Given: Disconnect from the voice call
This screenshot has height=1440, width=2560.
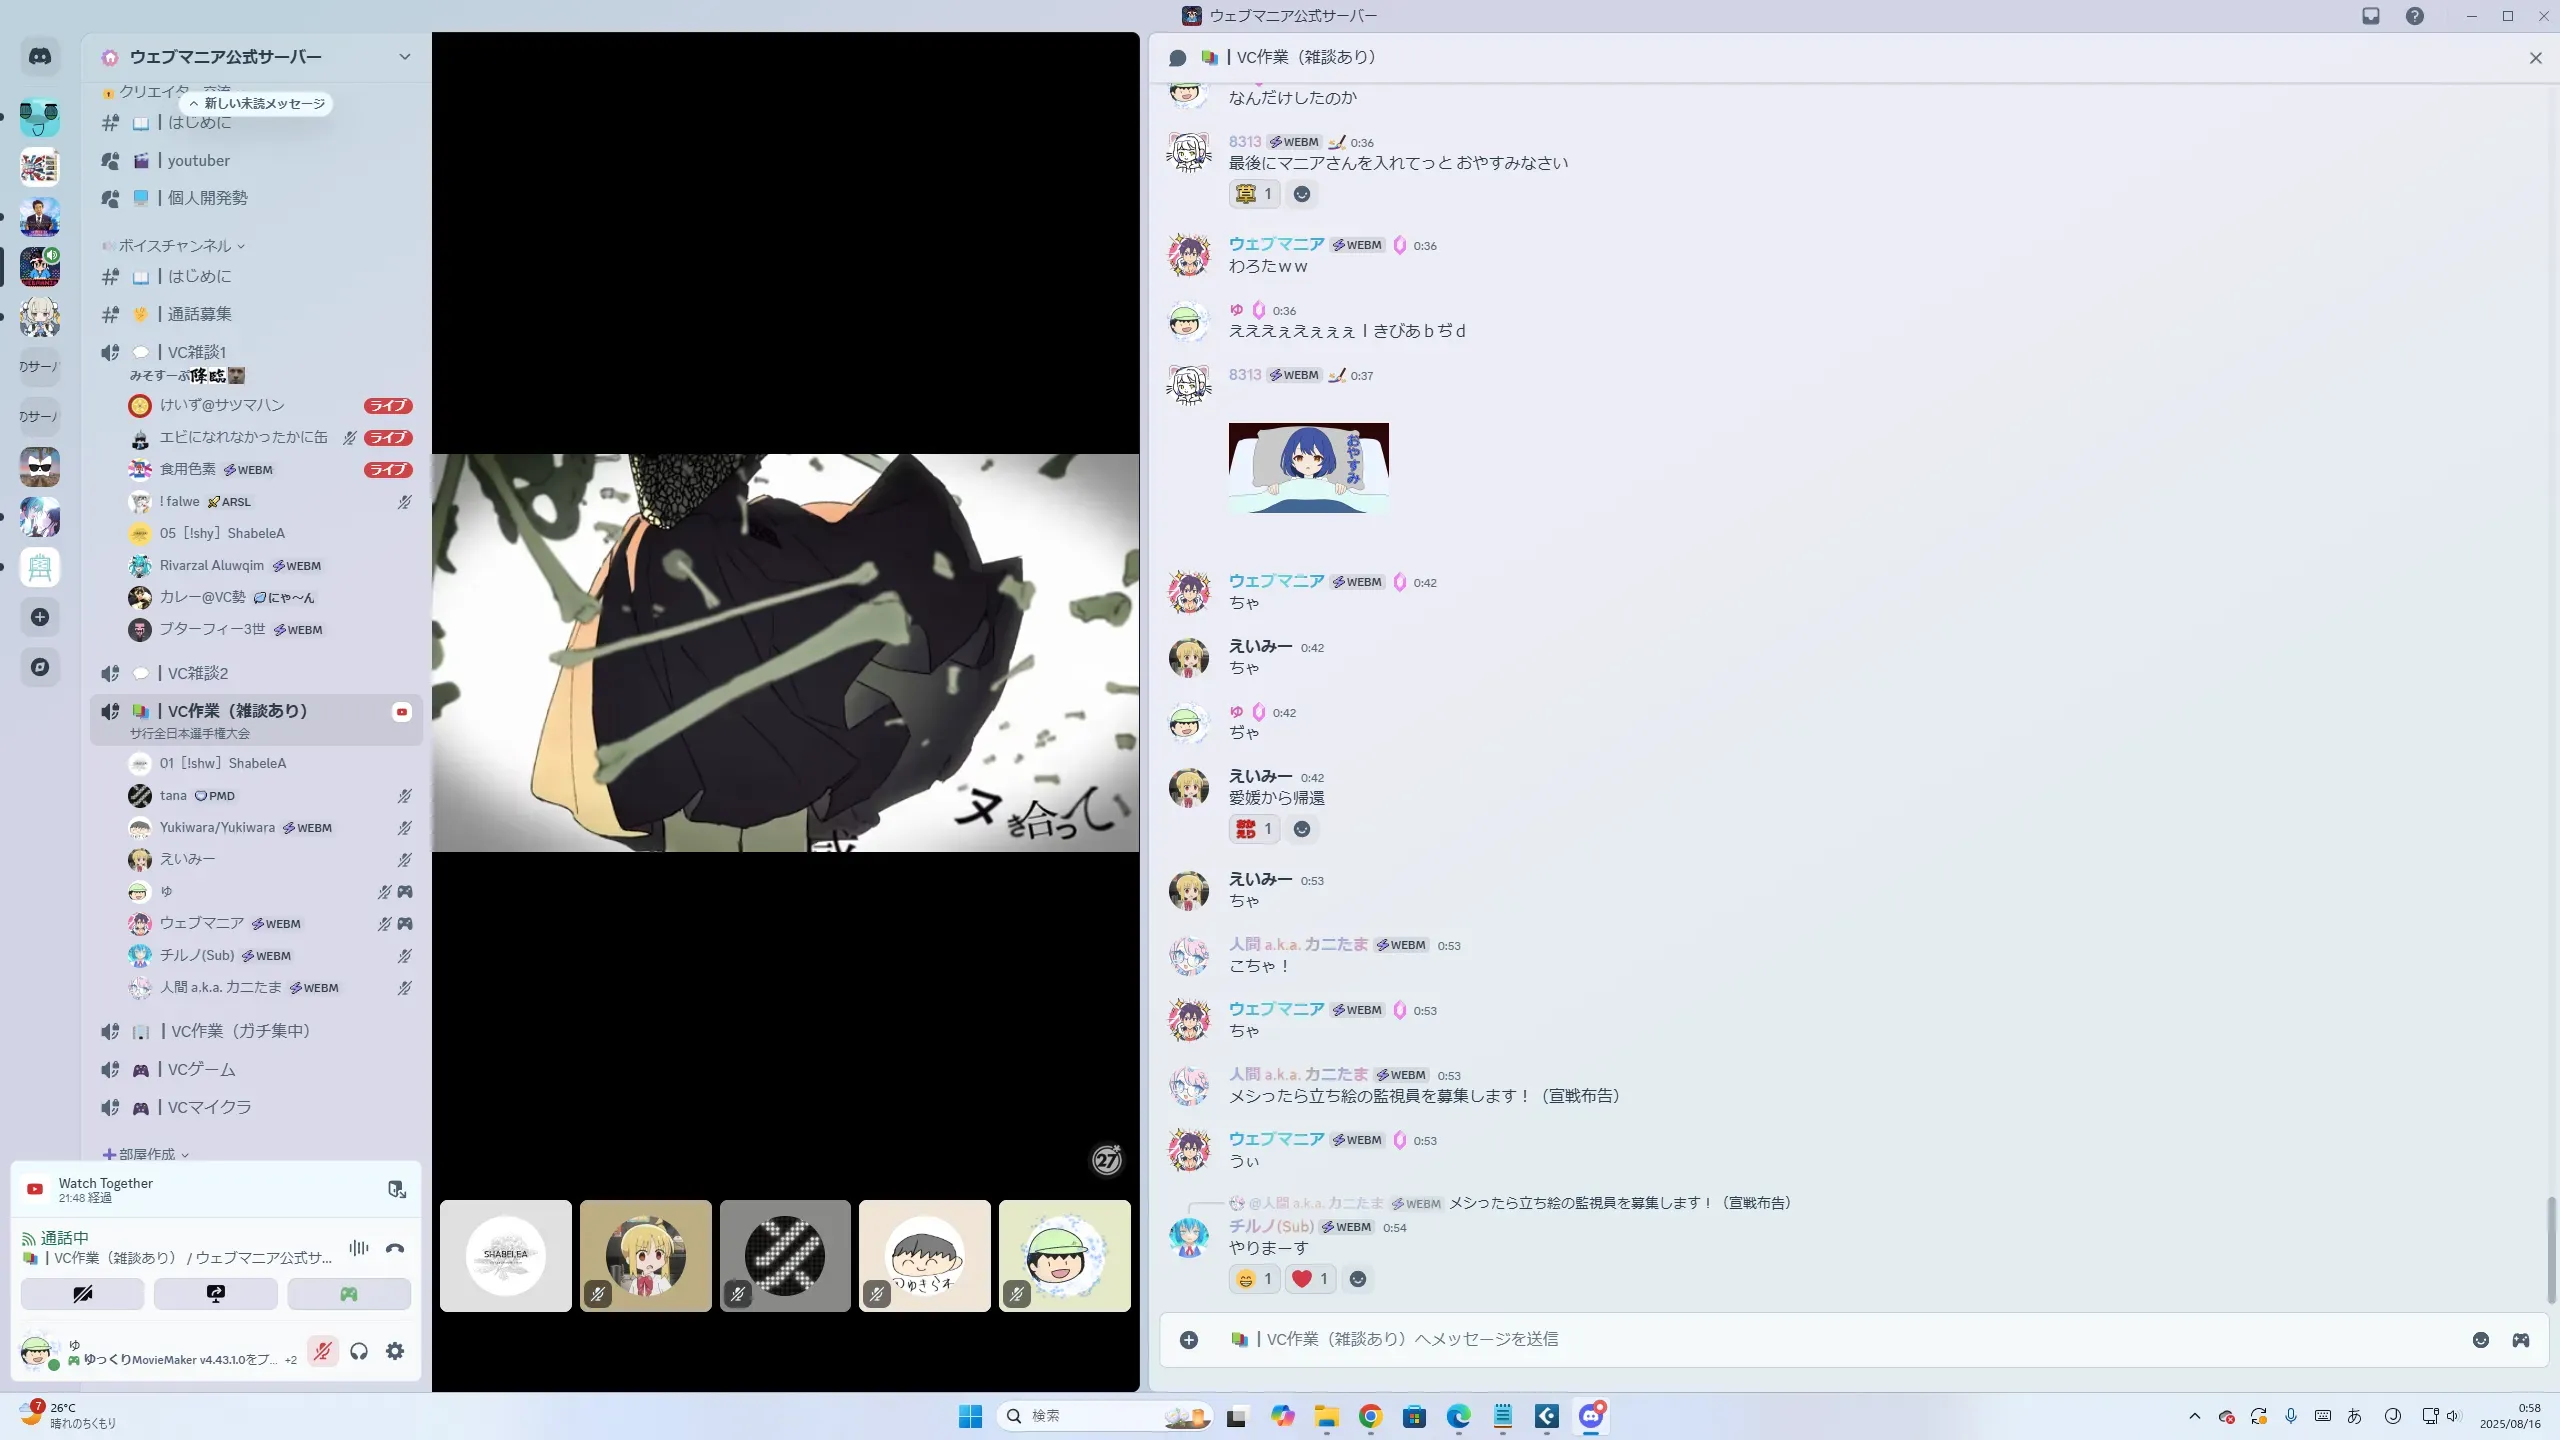Looking at the screenshot, I should pyautogui.click(x=395, y=1248).
